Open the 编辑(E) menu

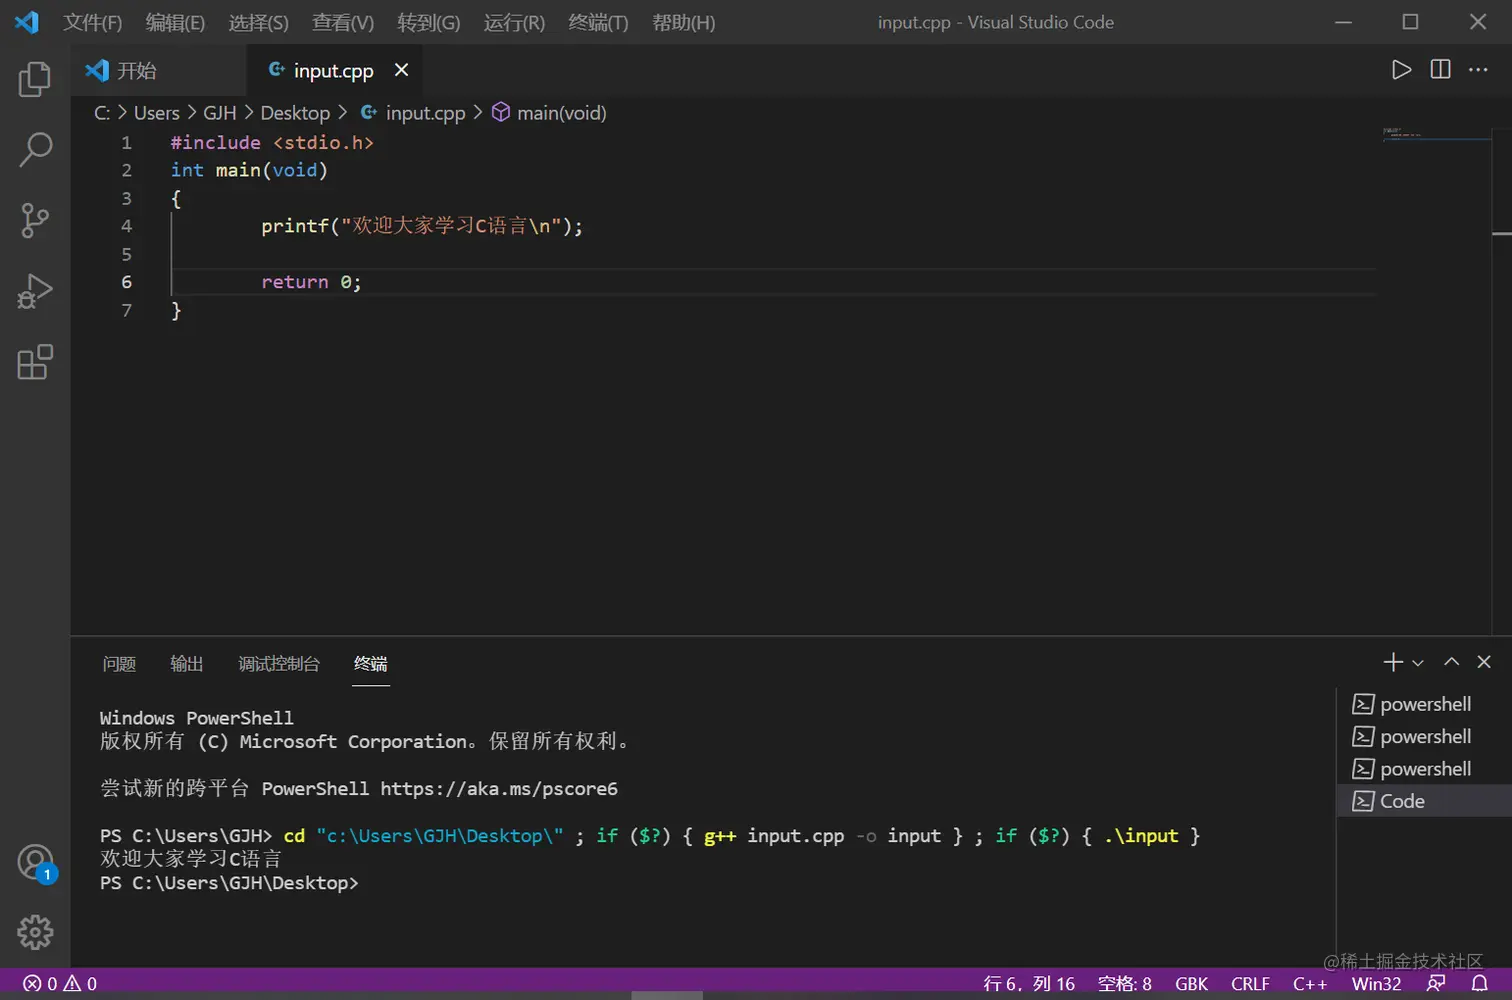pos(175,22)
